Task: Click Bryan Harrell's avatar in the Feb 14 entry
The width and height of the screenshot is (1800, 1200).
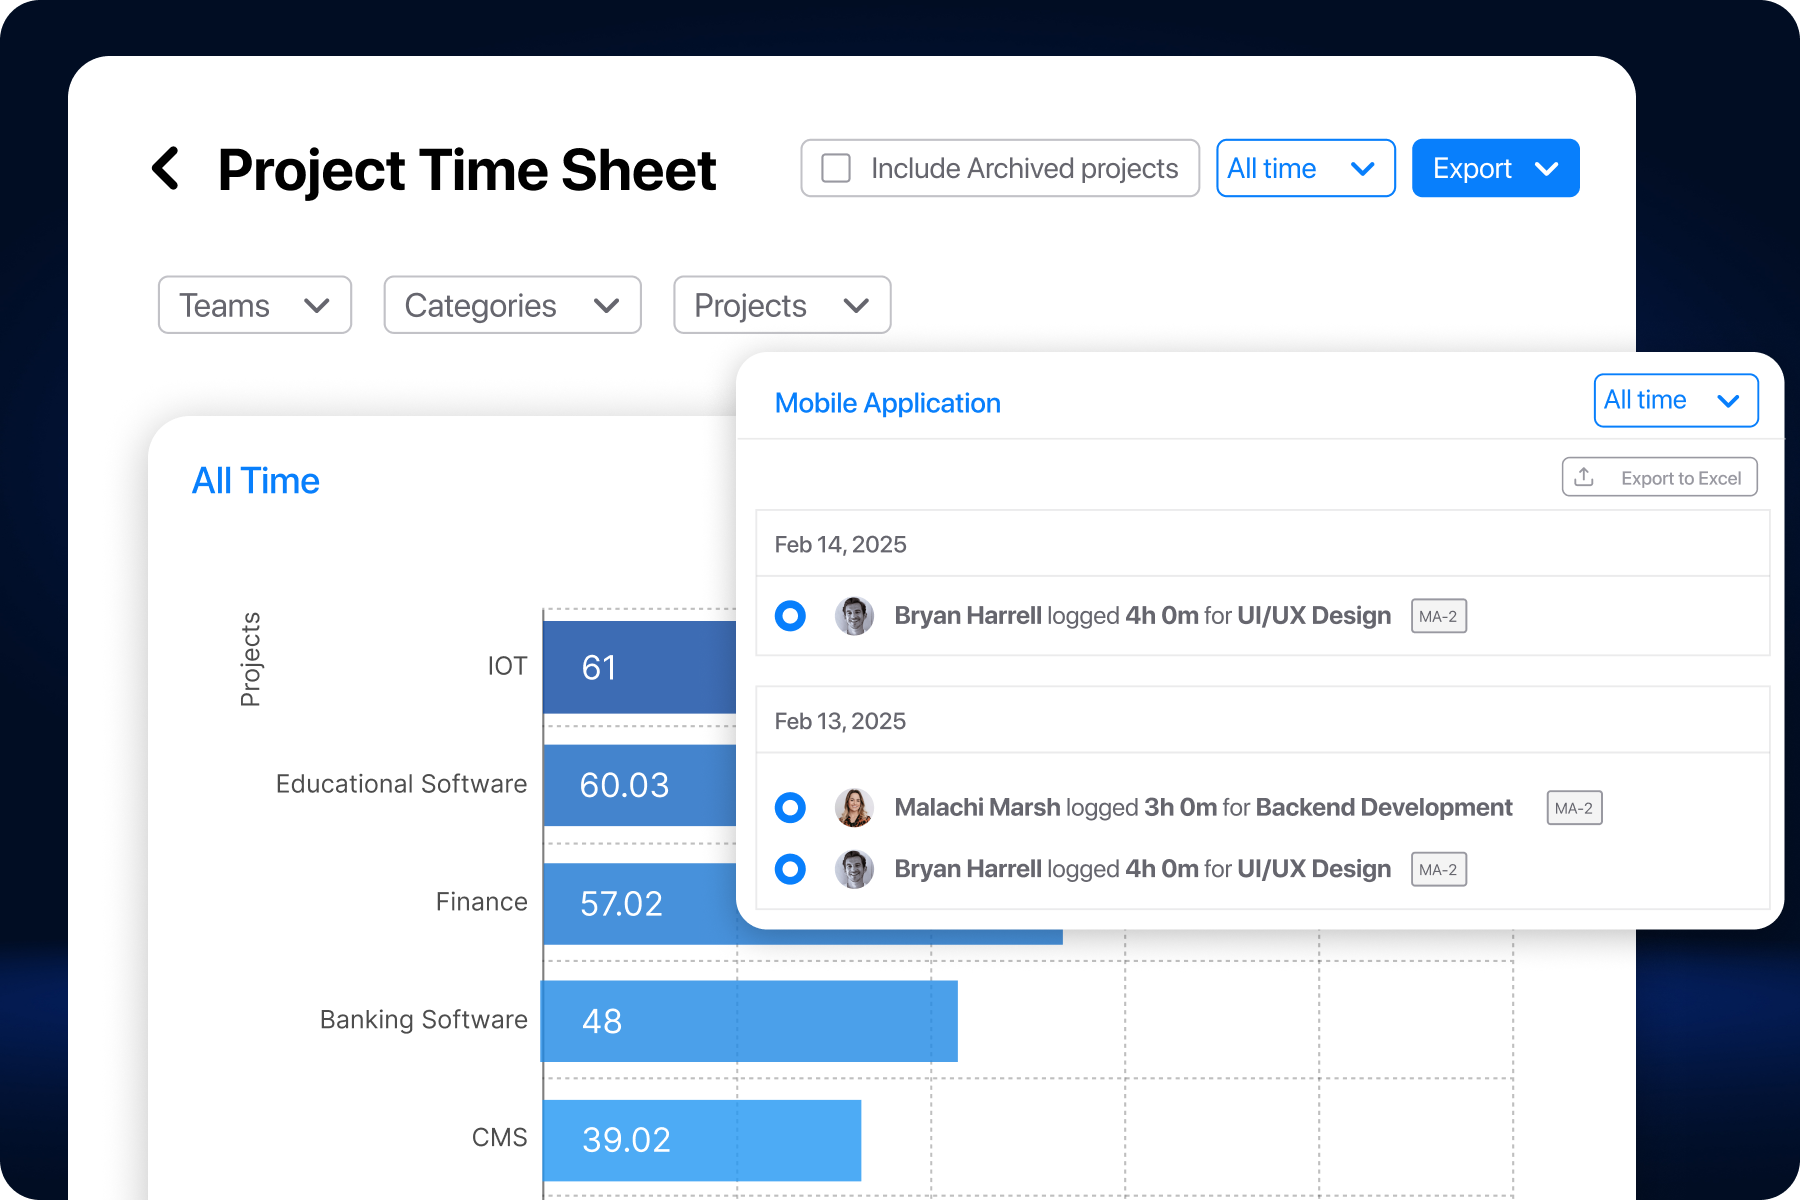Action: click(x=855, y=615)
